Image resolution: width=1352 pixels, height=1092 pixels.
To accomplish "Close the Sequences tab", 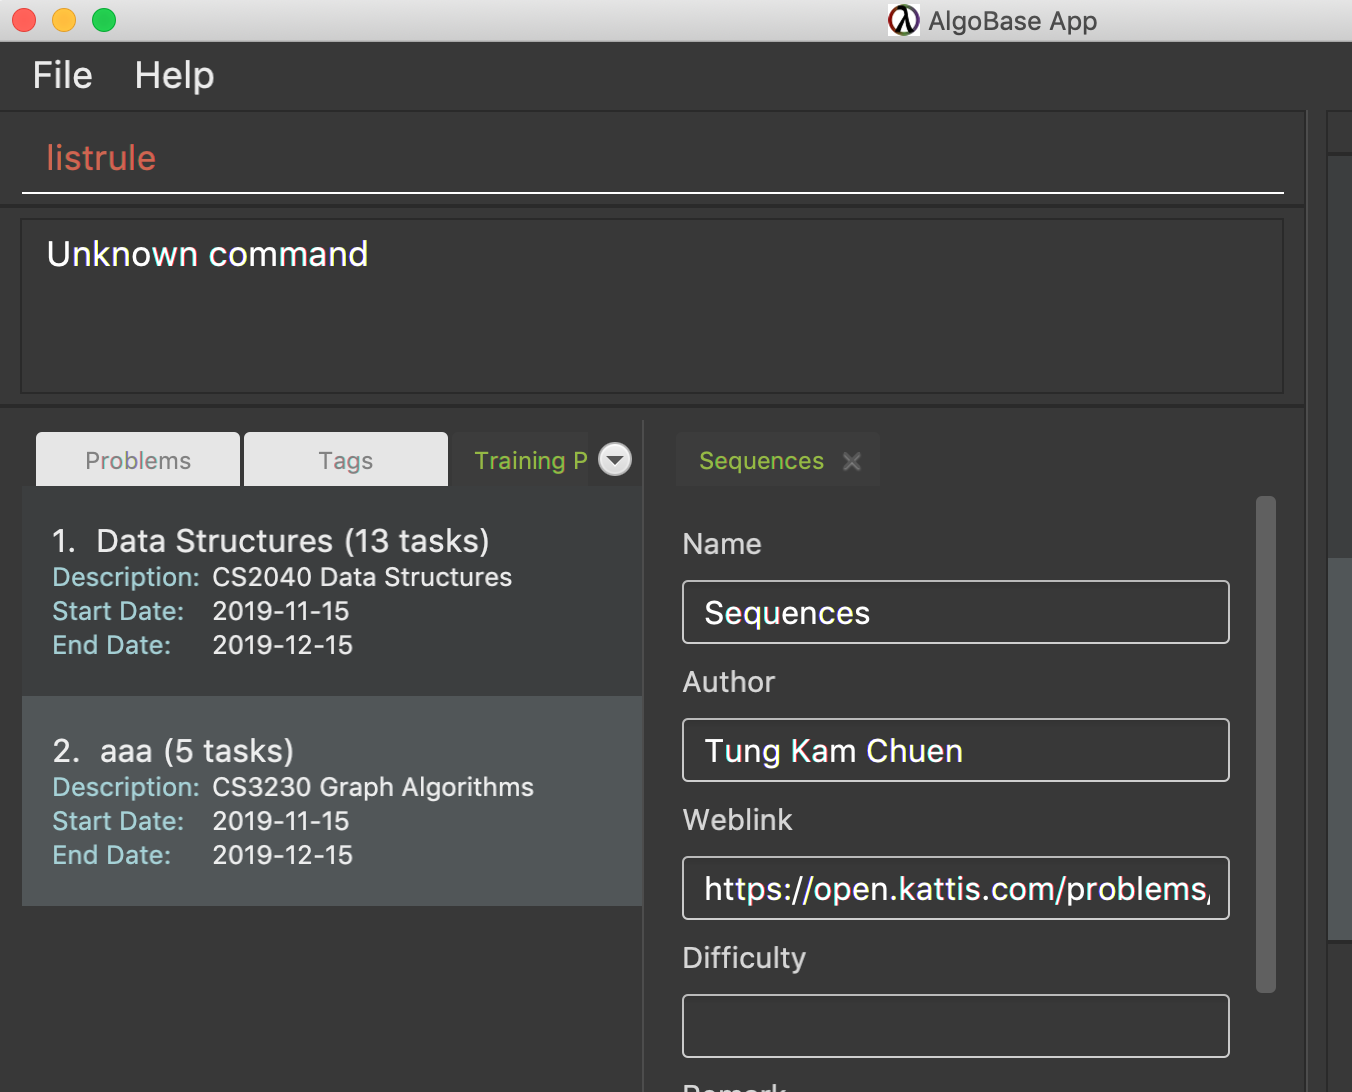I will (852, 461).
